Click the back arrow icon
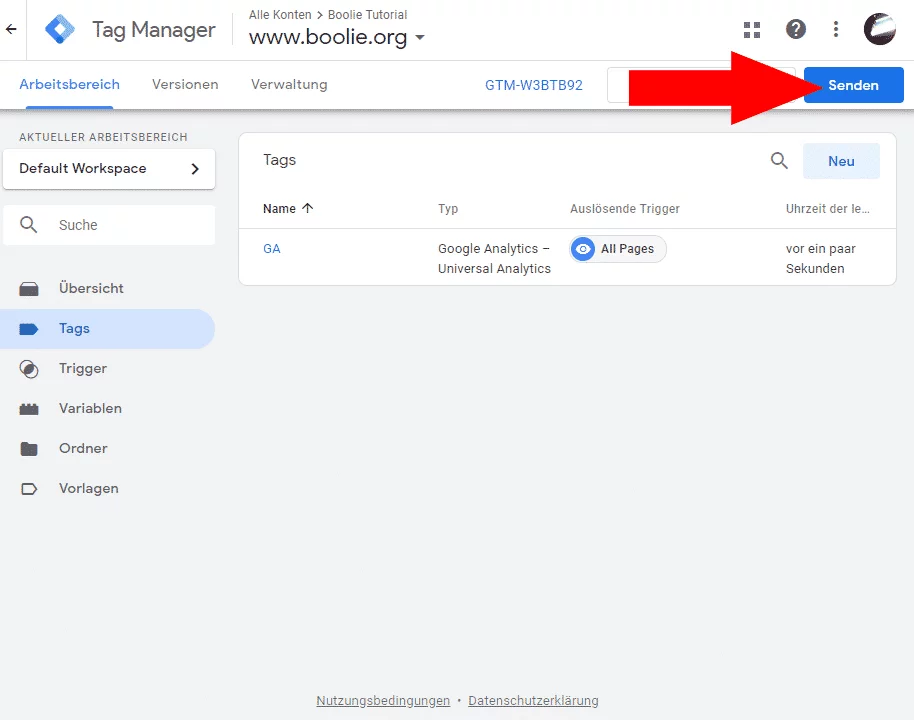 [x=11, y=29]
